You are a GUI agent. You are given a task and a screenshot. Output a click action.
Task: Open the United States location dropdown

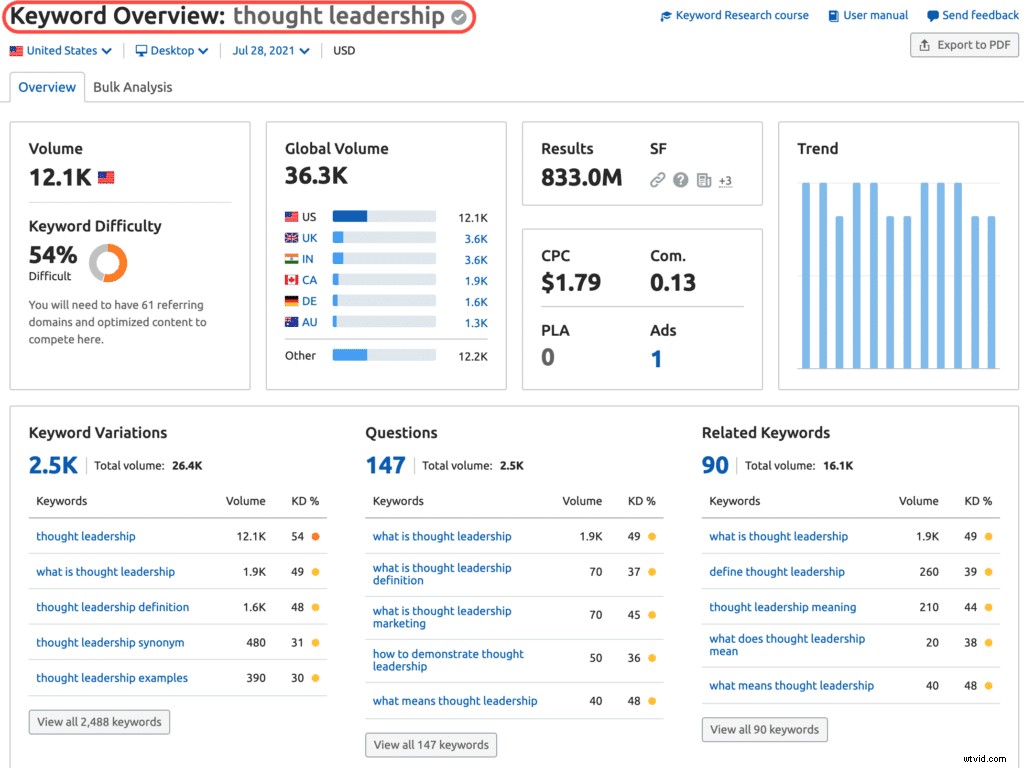tap(59, 50)
